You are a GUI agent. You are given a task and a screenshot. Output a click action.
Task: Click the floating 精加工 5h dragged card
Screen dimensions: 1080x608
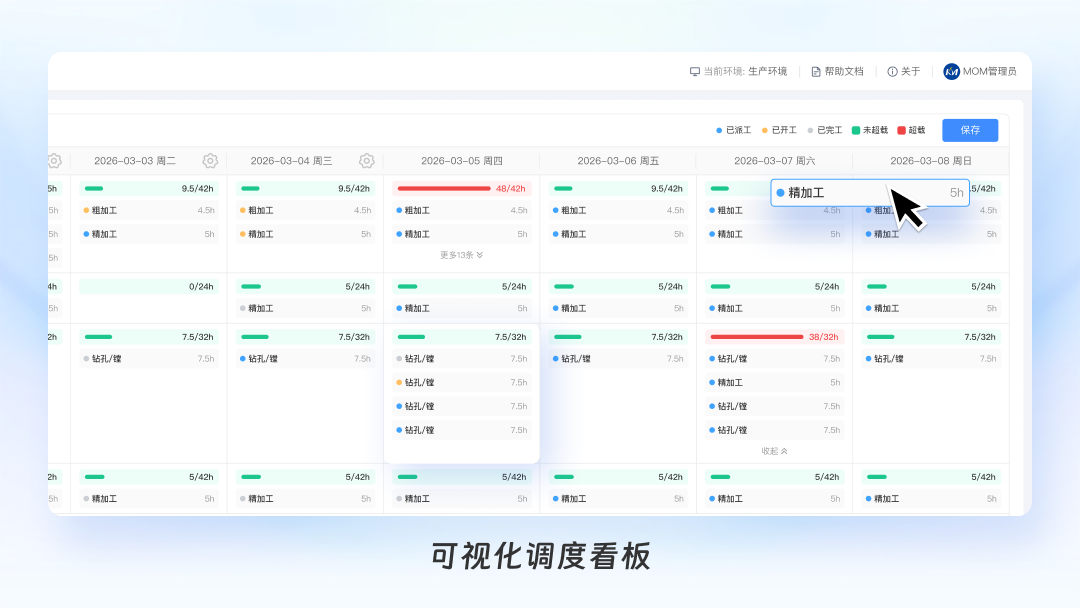tap(870, 193)
